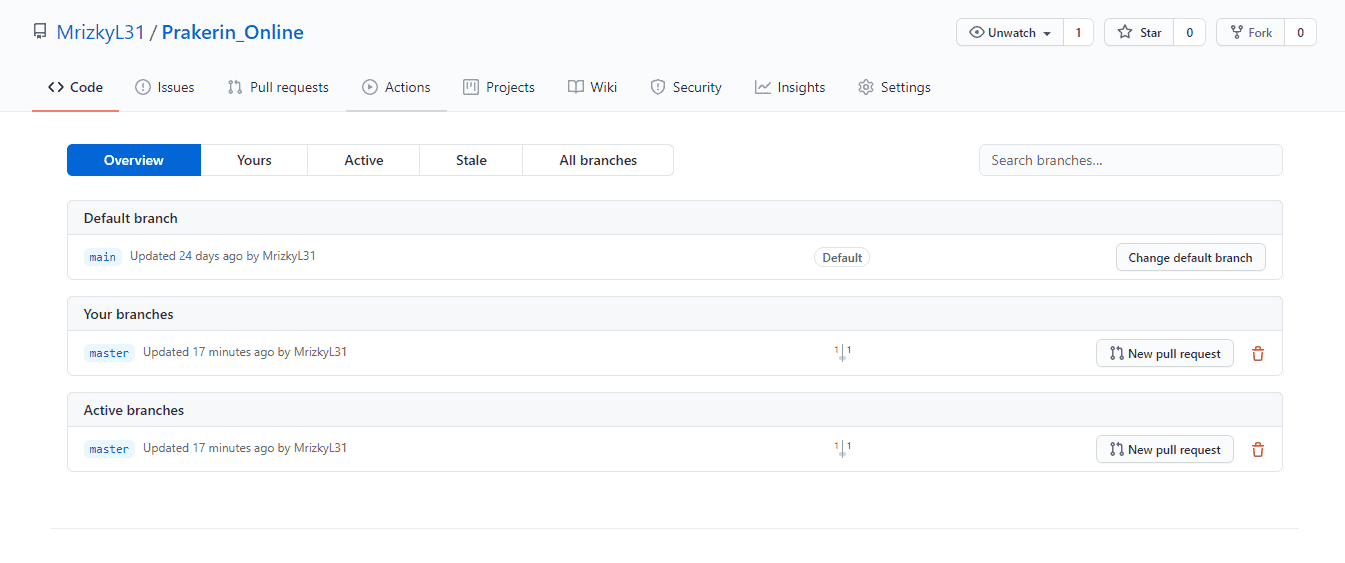The height and width of the screenshot is (563, 1345).
Task: Select the All branches filter
Action: [598, 160]
